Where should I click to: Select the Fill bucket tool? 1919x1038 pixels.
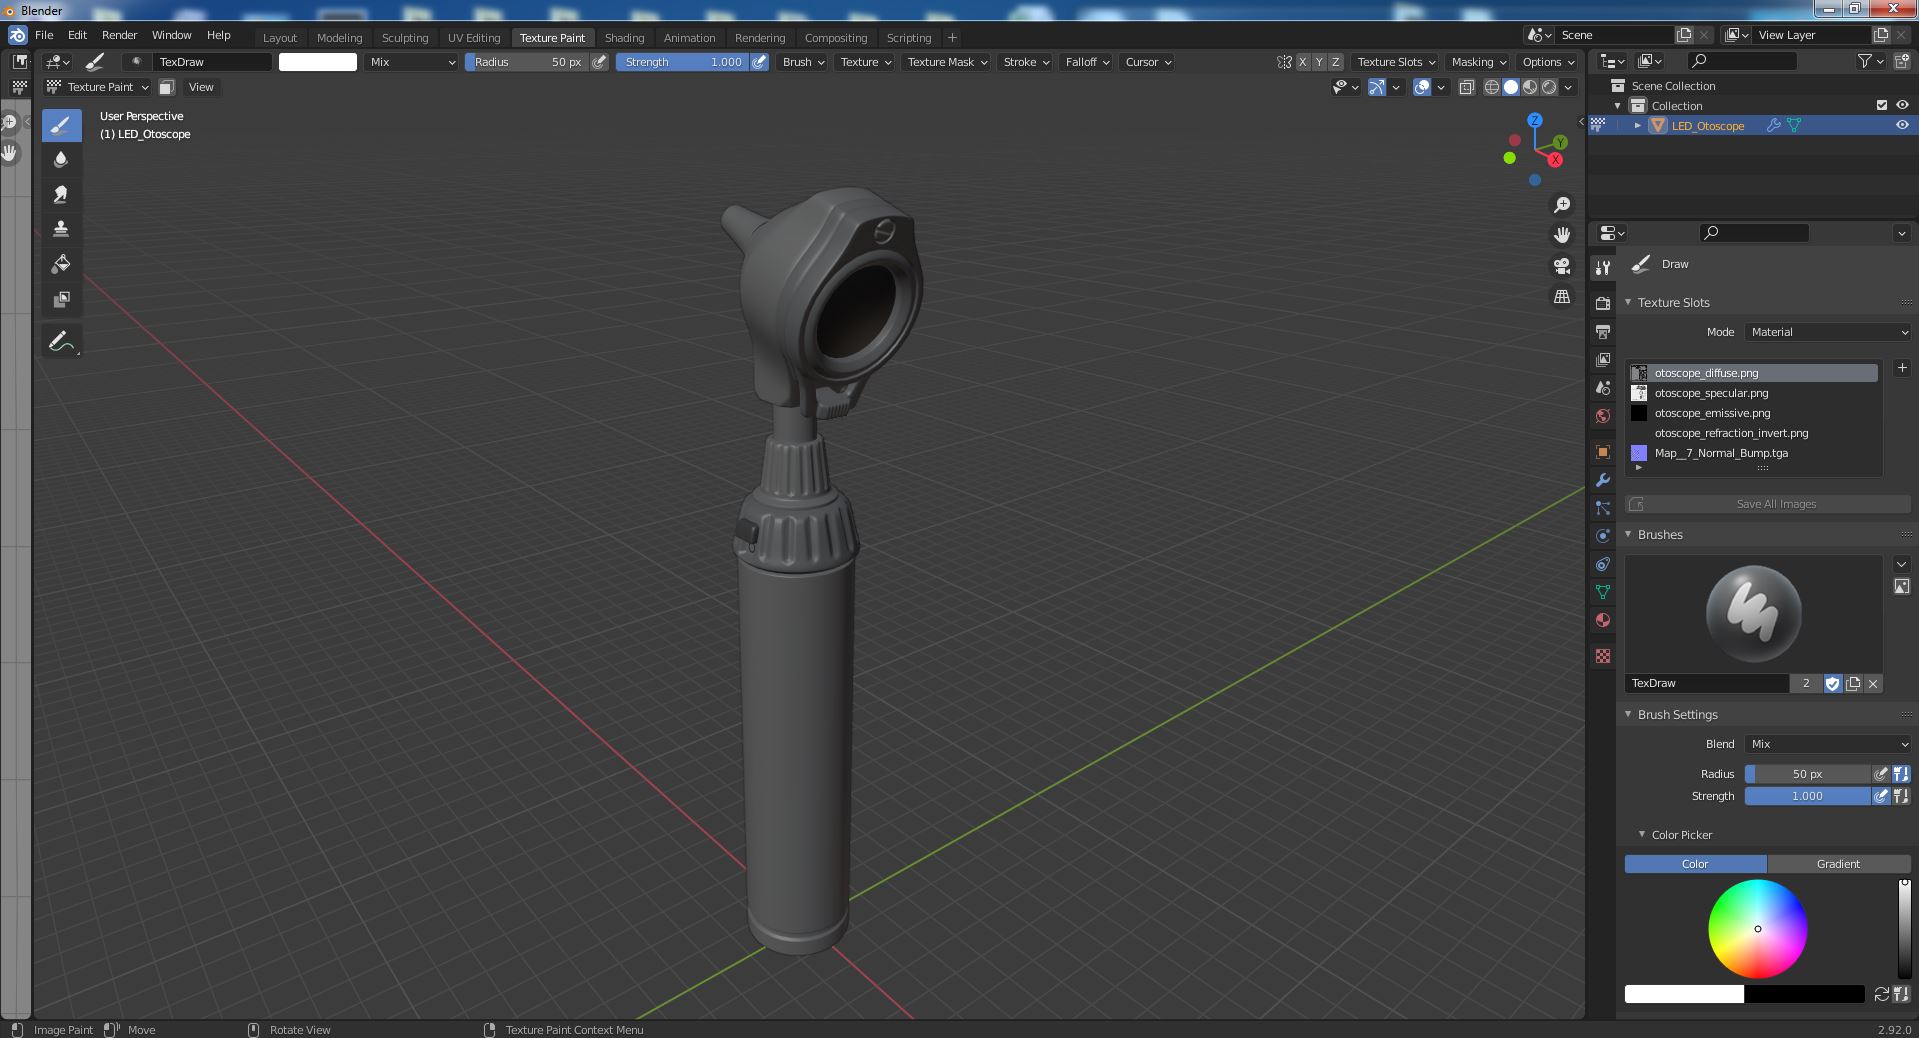click(61, 264)
